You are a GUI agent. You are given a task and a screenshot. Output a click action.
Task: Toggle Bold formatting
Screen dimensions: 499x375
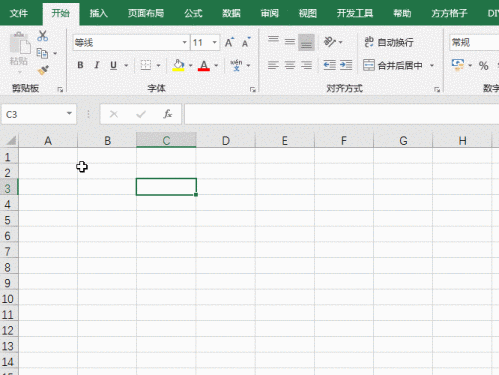pos(80,65)
